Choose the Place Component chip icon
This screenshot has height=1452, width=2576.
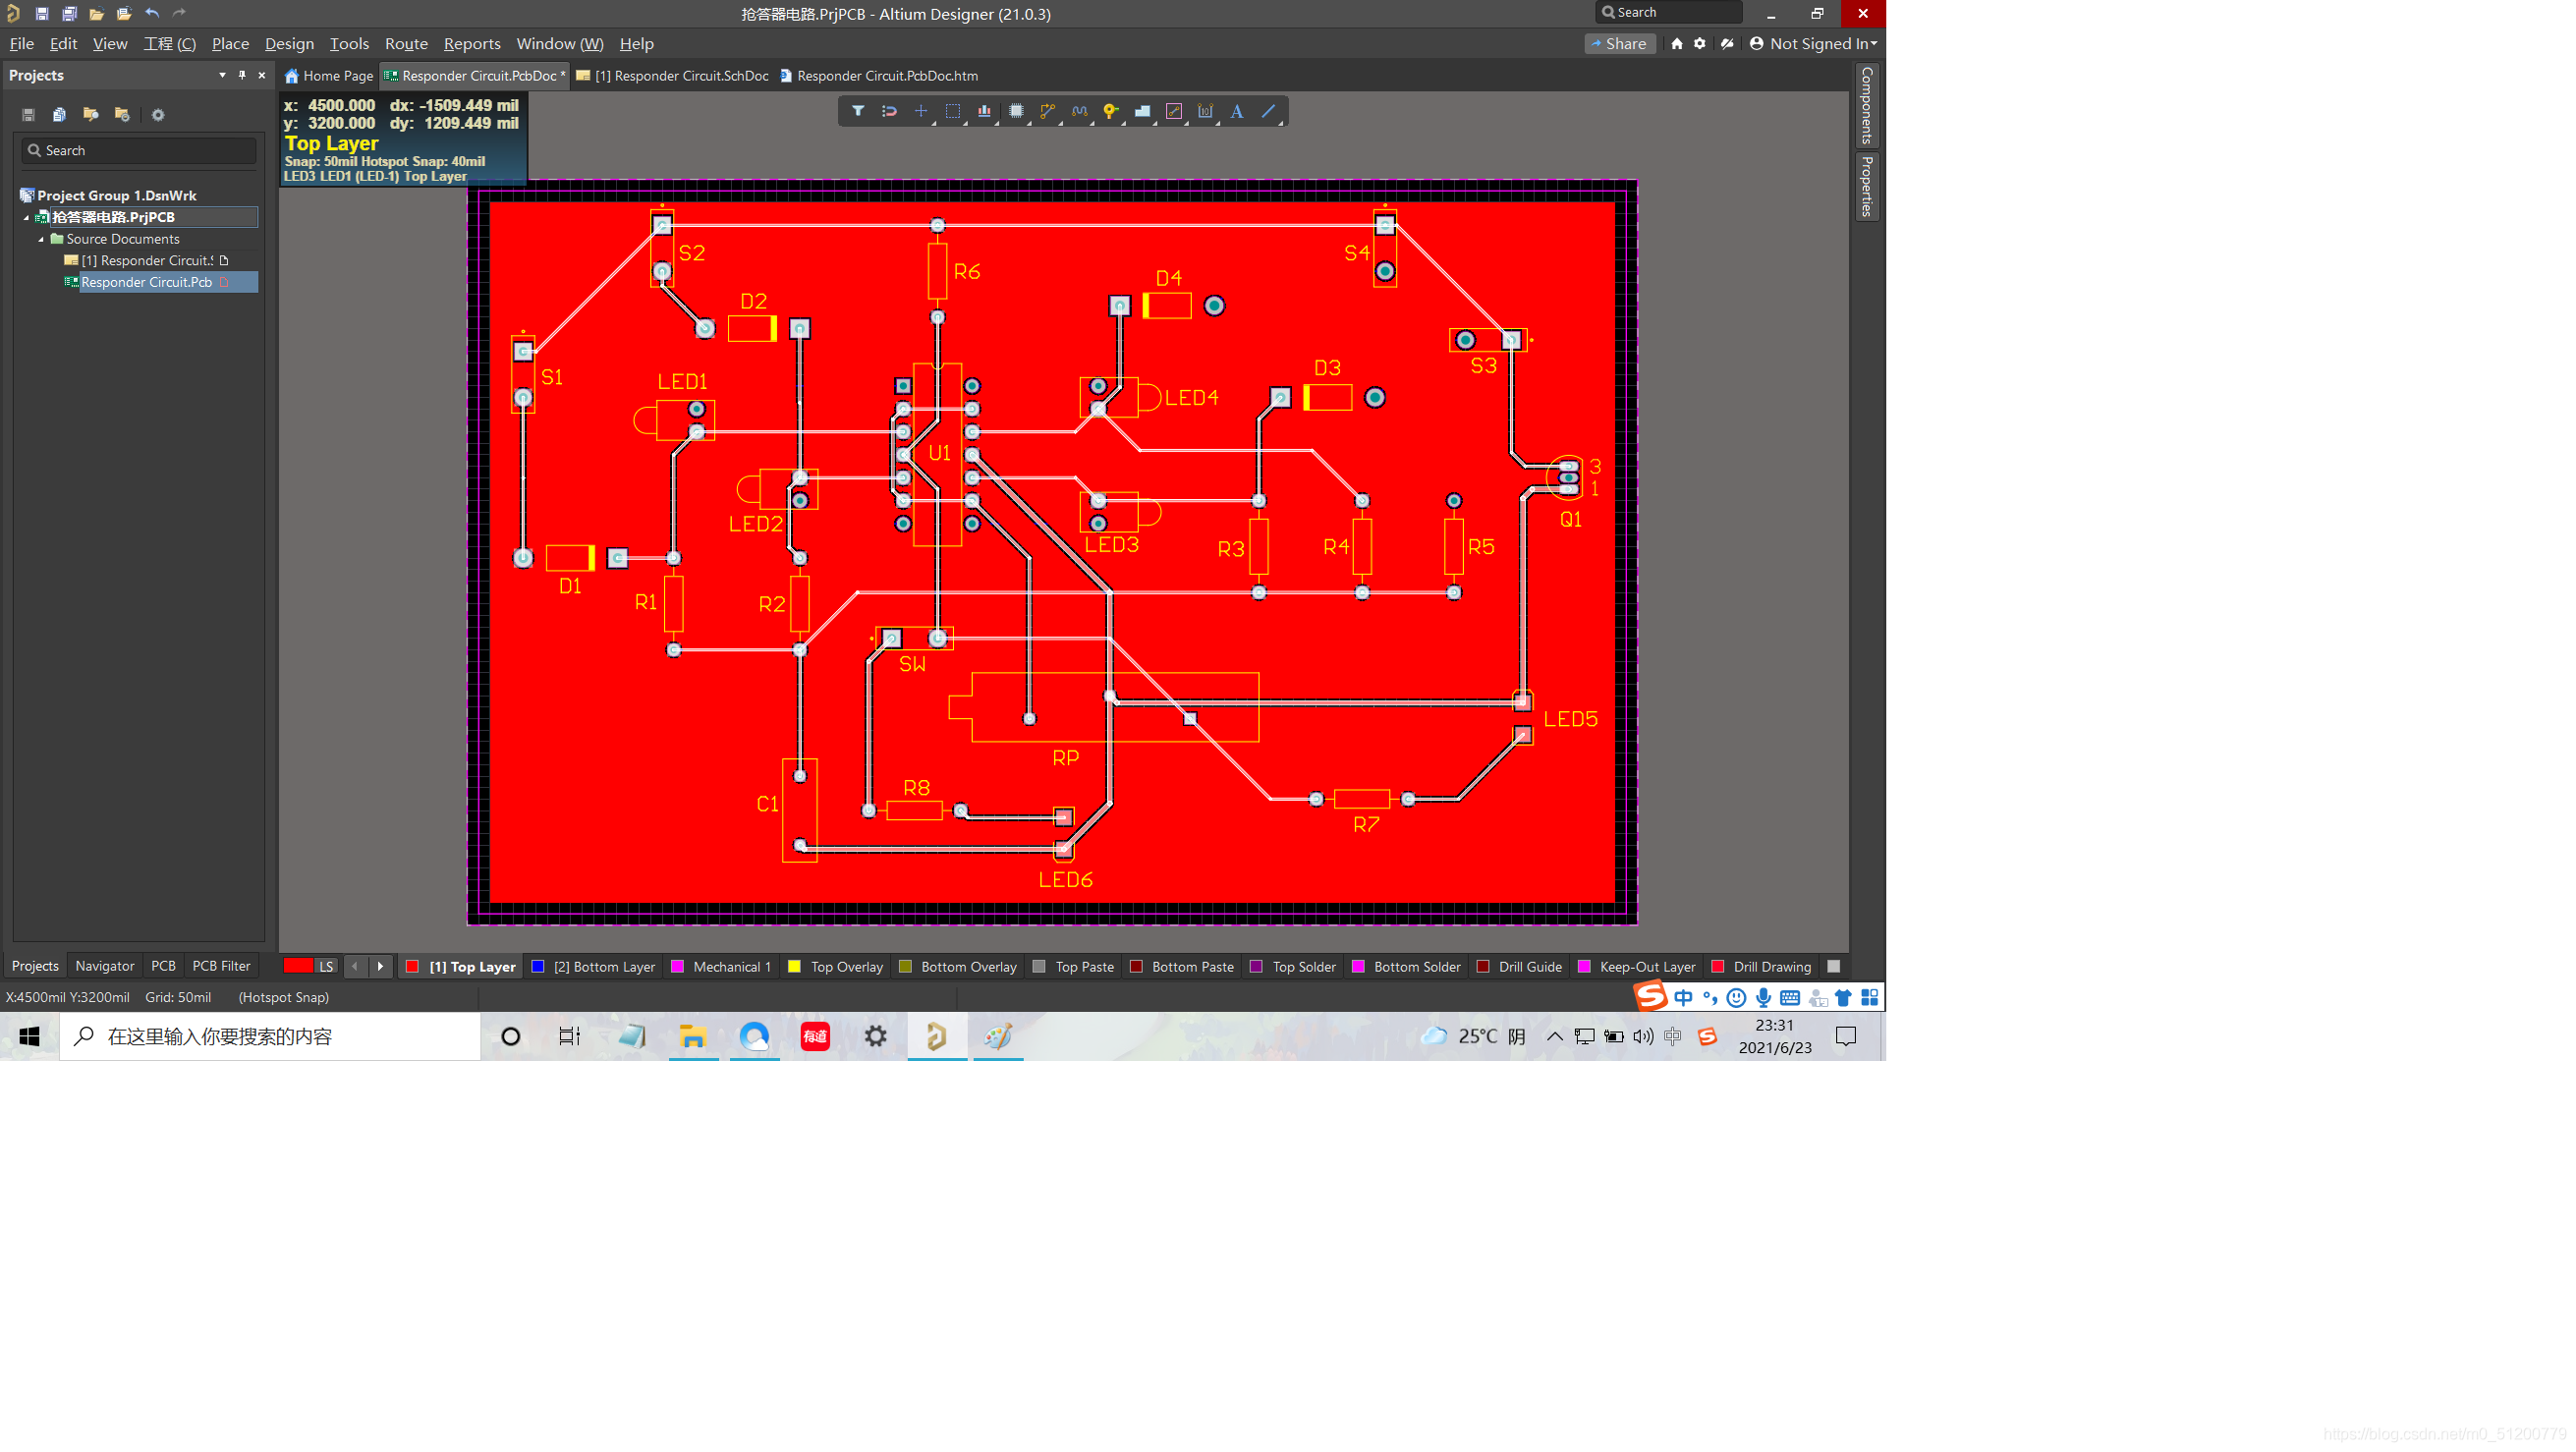1016,111
